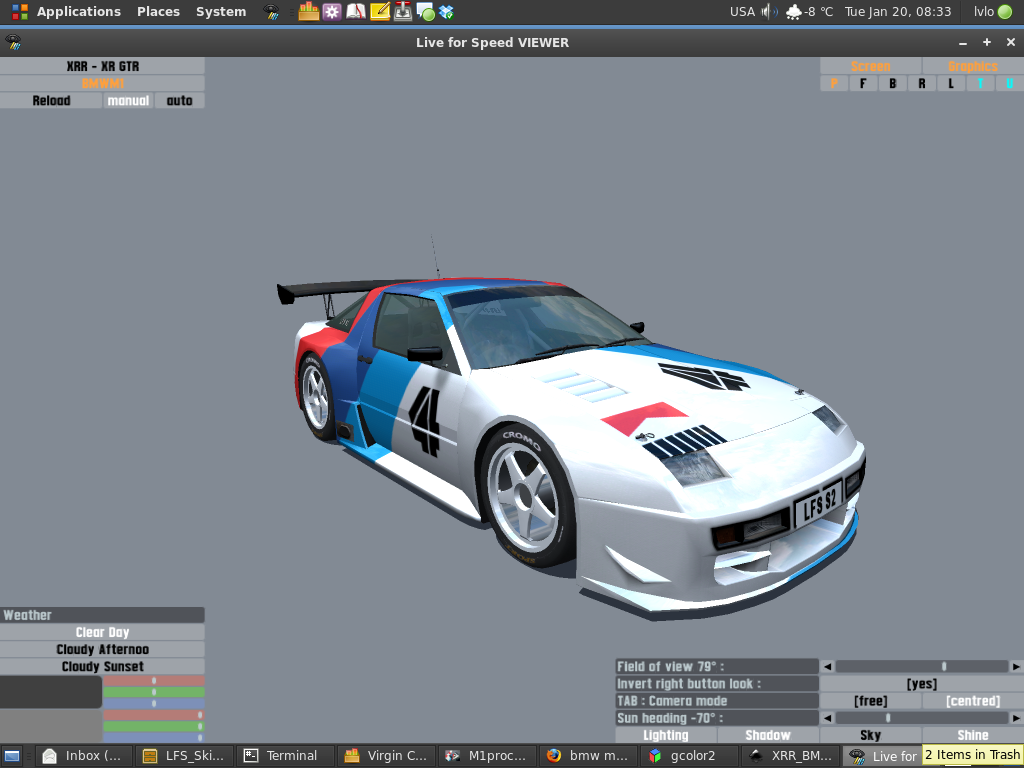Switch to the Terminal taskbar window
The image size is (1024, 768).
click(285, 756)
